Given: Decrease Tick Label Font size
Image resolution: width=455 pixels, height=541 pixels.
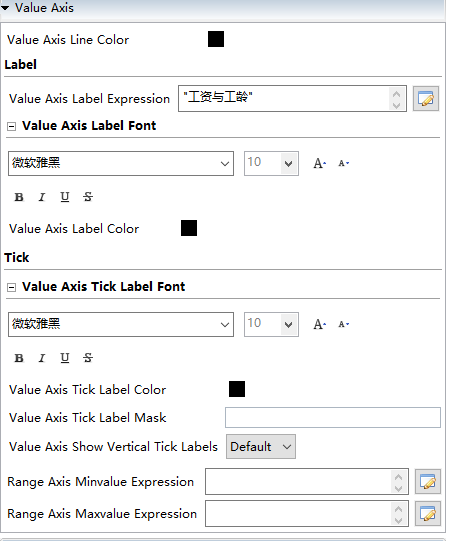Looking at the screenshot, I should click(x=343, y=324).
